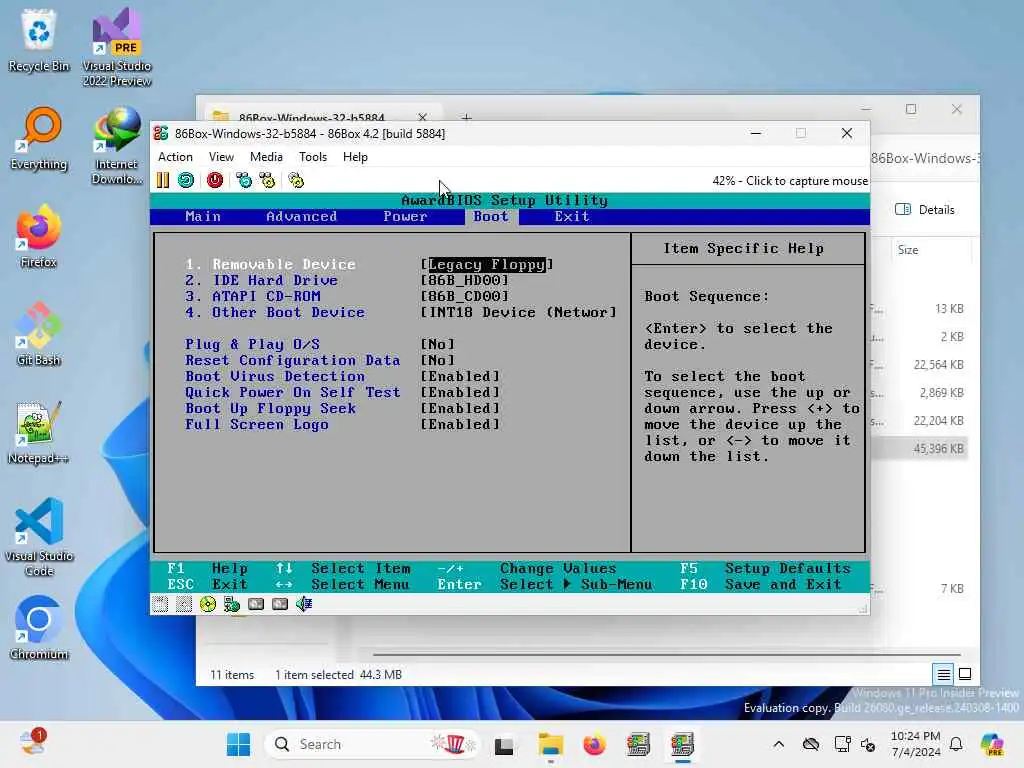
Task: Show hidden system tray icons chevron
Action: (x=778, y=744)
